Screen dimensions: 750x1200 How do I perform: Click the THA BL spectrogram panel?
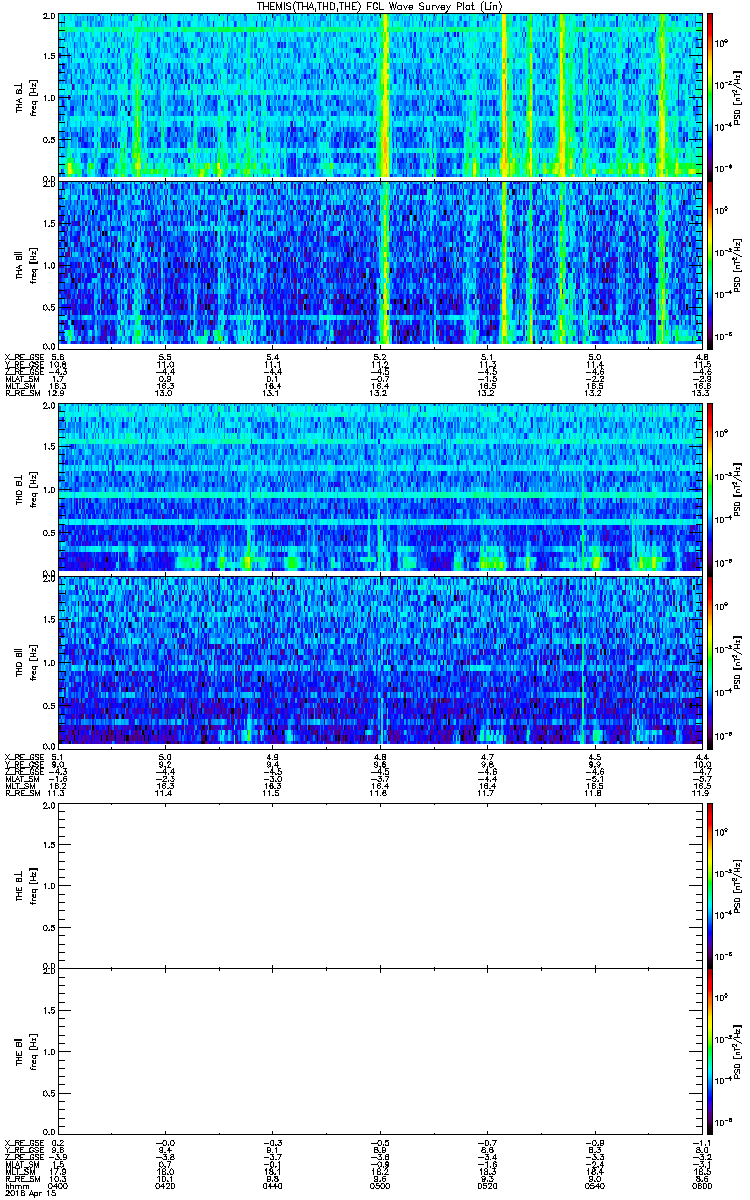pos(381,95)
